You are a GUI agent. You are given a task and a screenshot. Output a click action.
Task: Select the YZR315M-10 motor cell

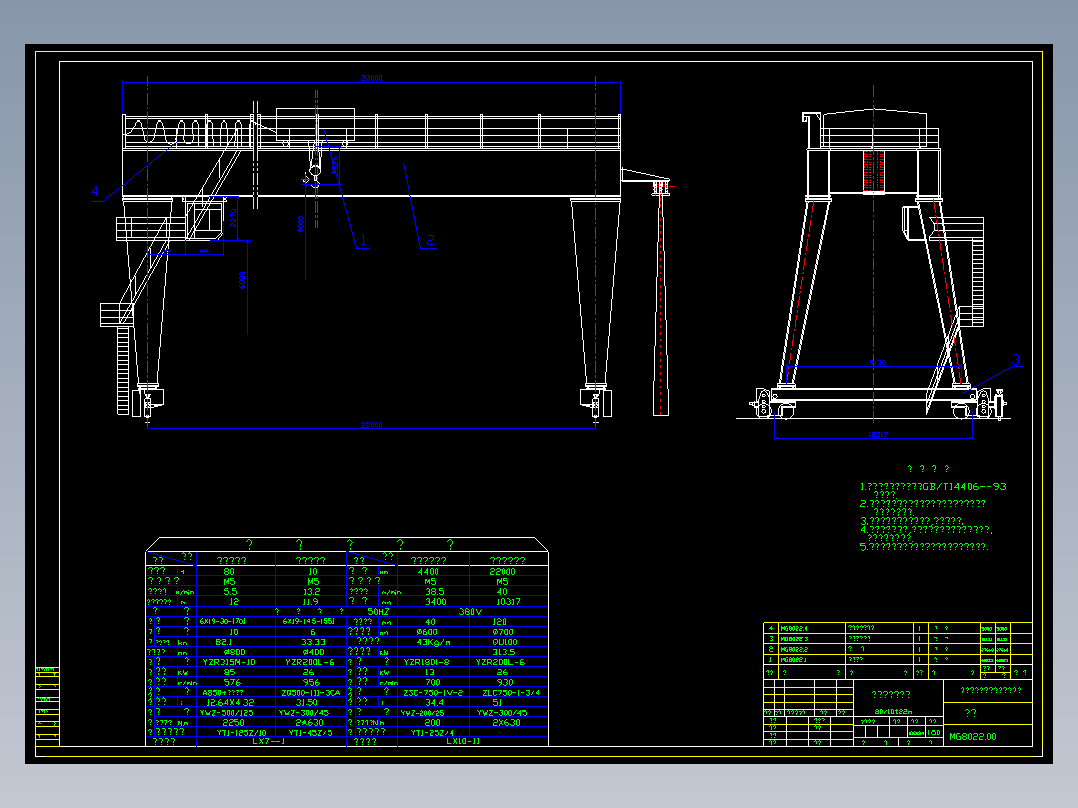point(229,662)
